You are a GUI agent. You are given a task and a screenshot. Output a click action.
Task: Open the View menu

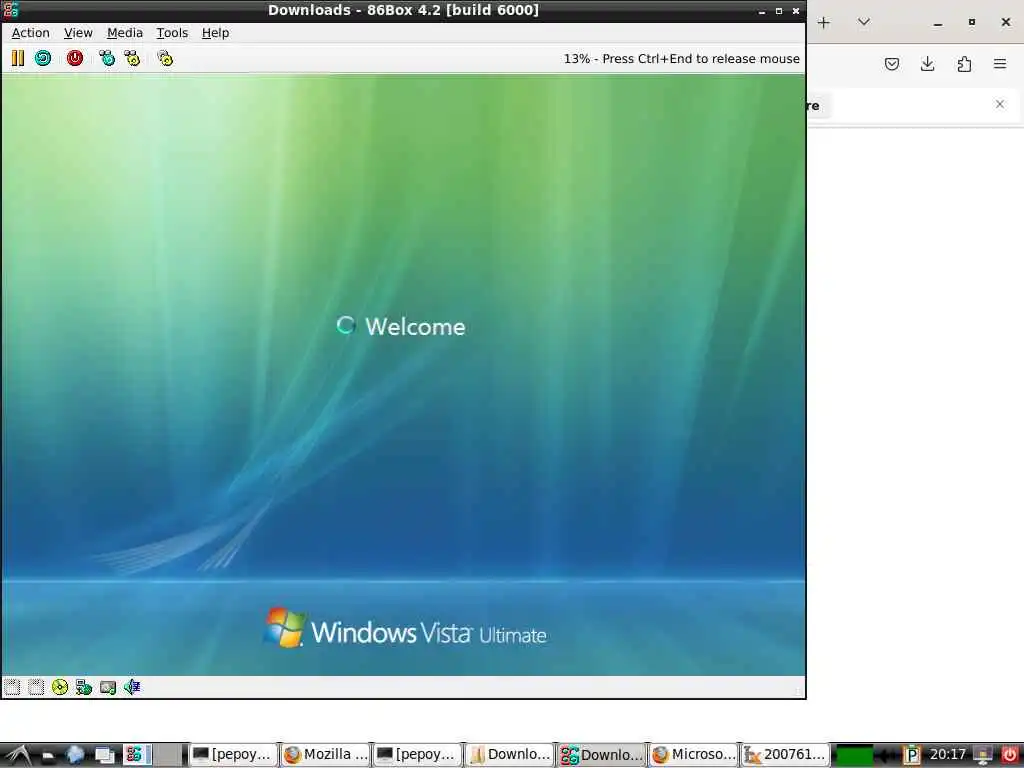[78, 33]
